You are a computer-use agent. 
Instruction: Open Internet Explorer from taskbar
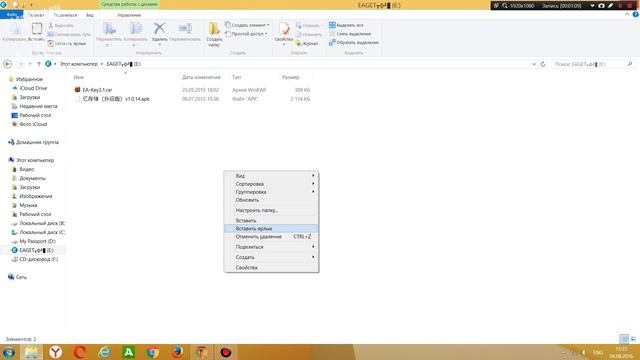pyautogui.click(x=104, y=352)
